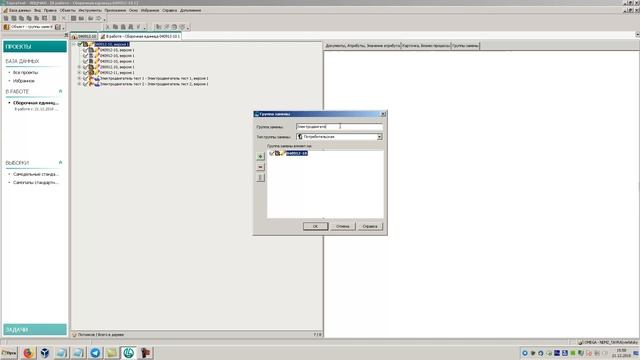Toggle checkbox of Электродвигатель тест 2 row

(85, 84)
